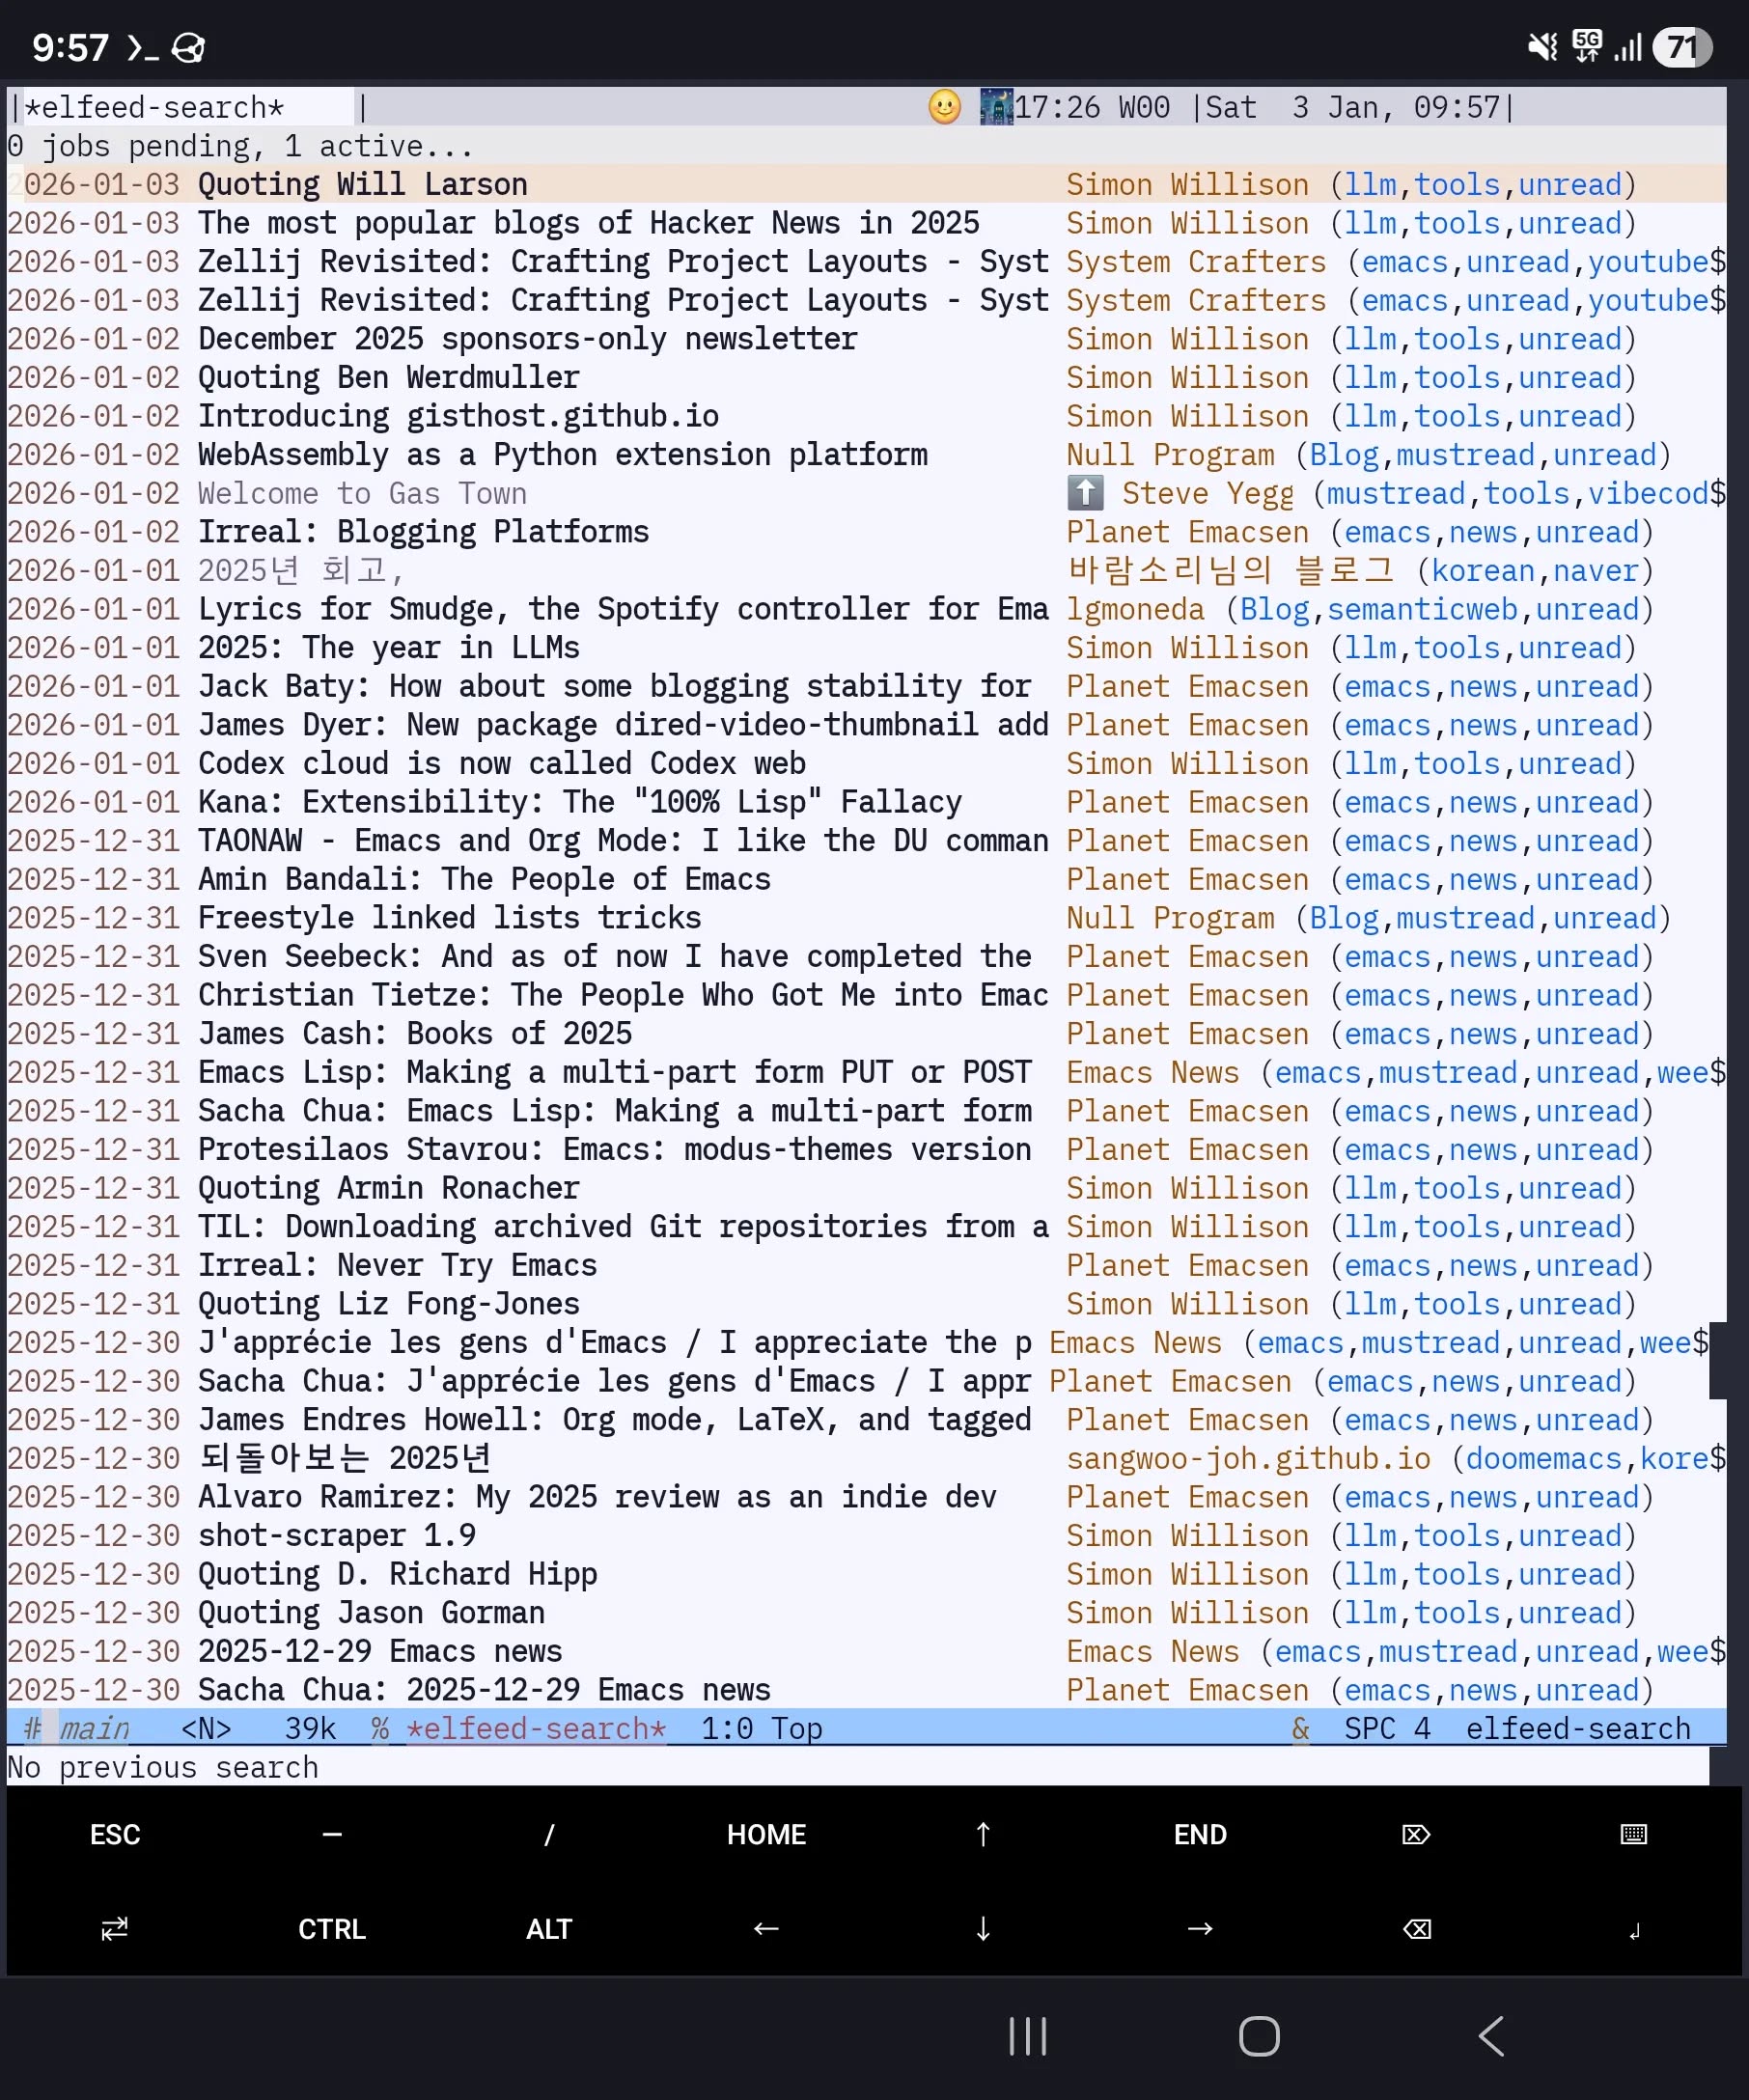
Task: Toggle the ALT modifier key
Action: point(549,1929)
